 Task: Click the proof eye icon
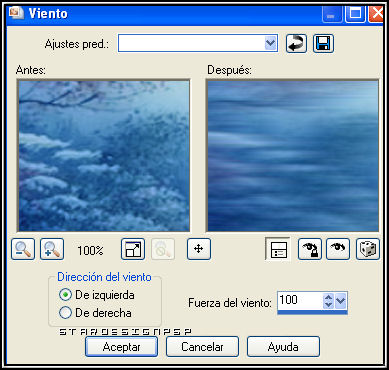click(x=338, y=249)
